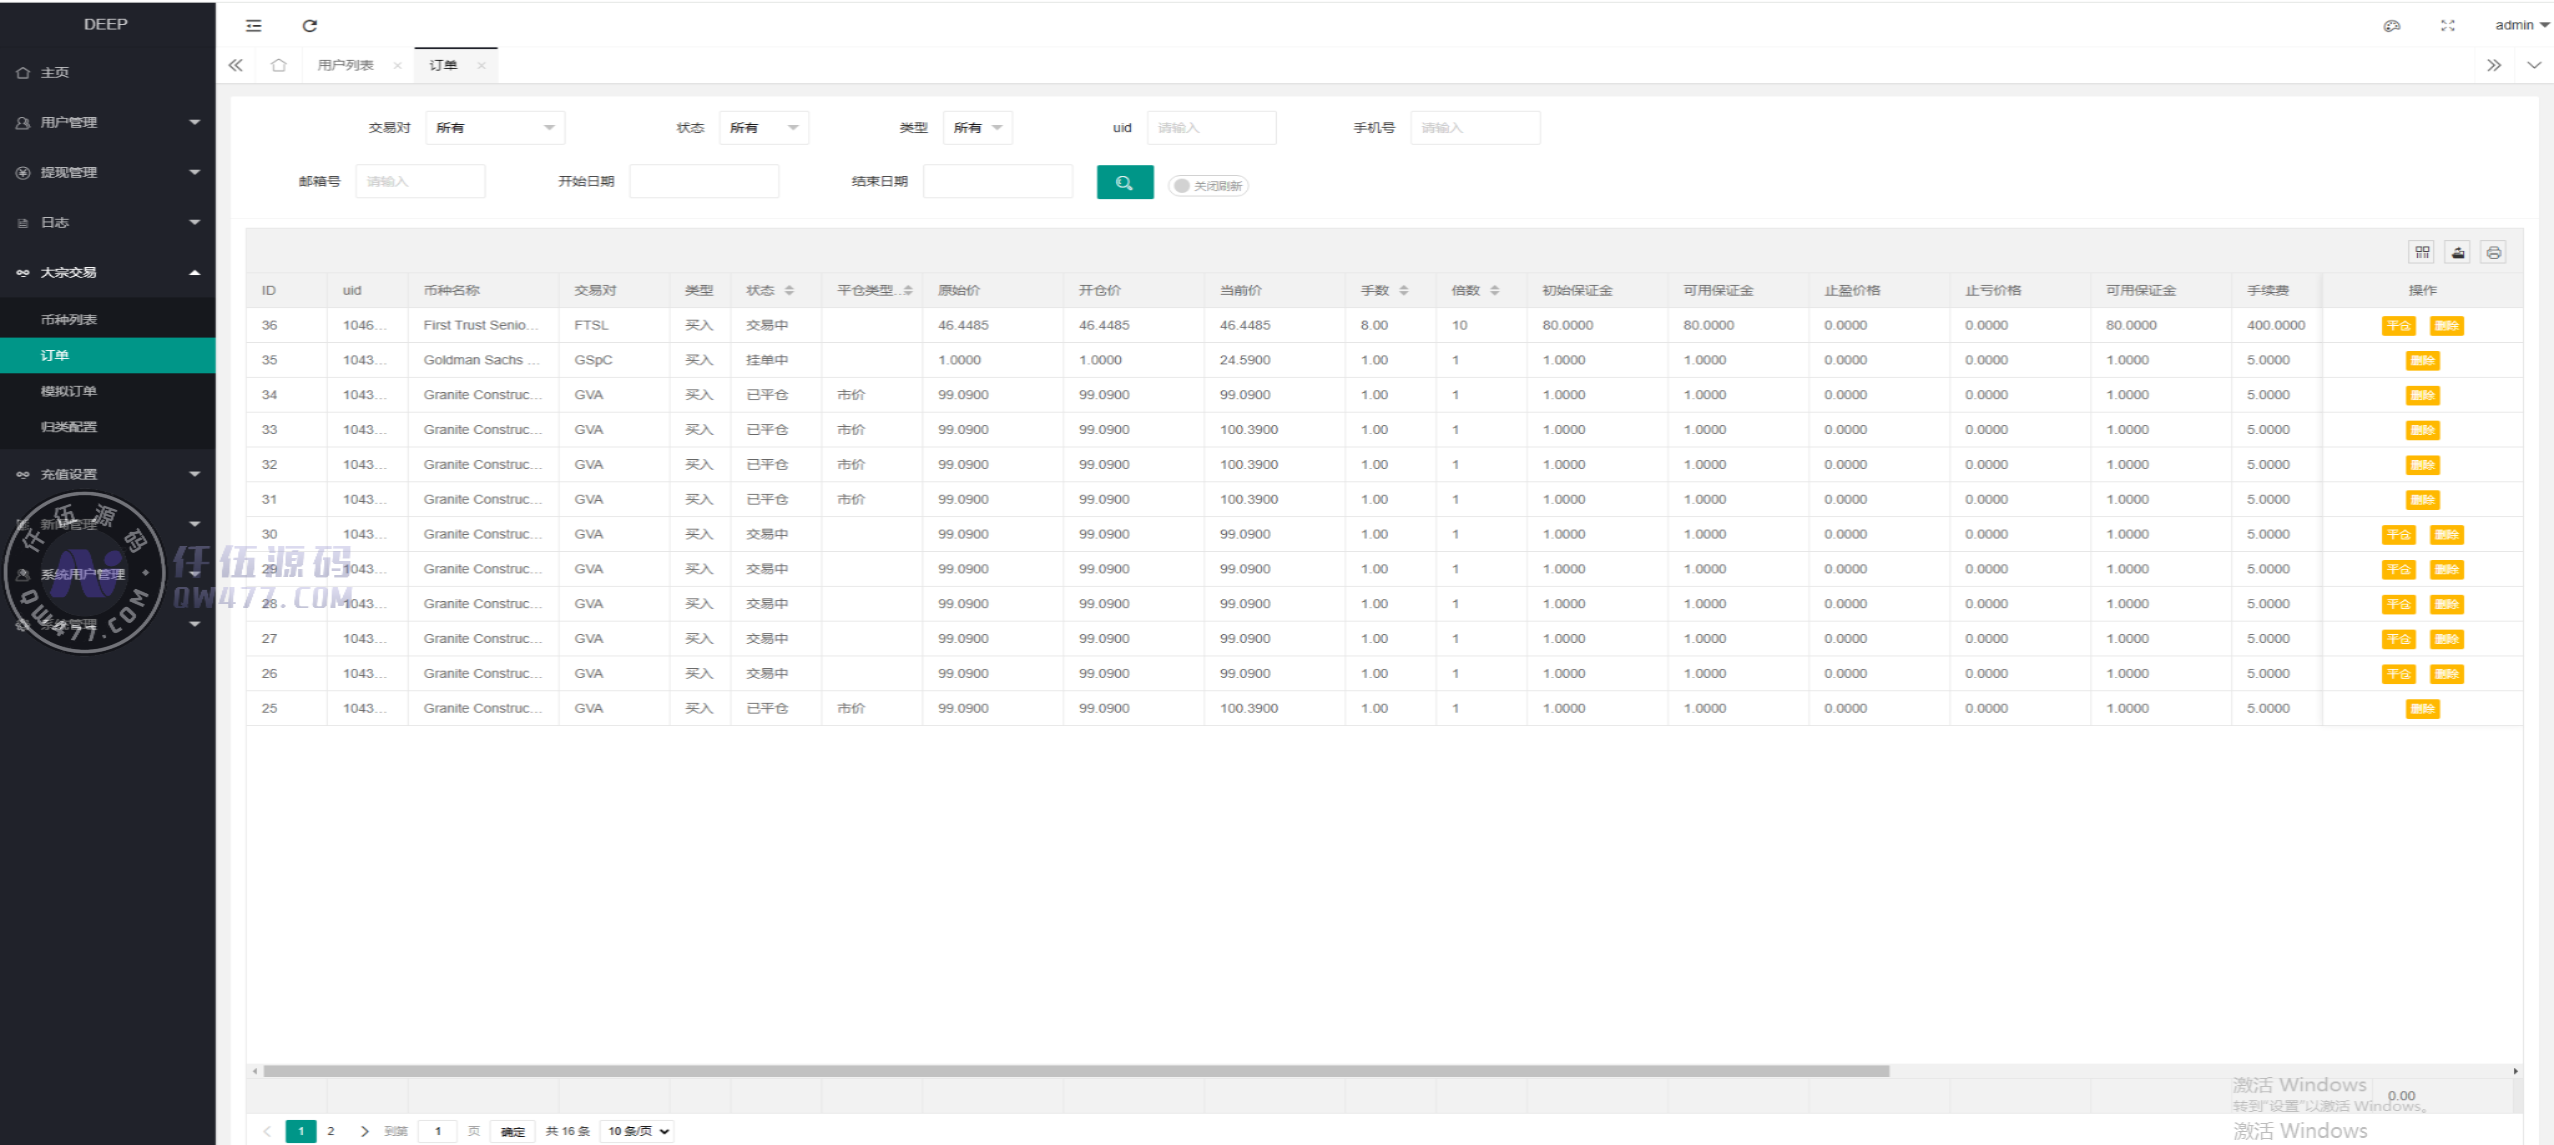The width and height of the screenshot is (2554, 1145).
Task: Toggle the 关闭刷新 auto-refresh switch
Action: [x=1207, y=186]
